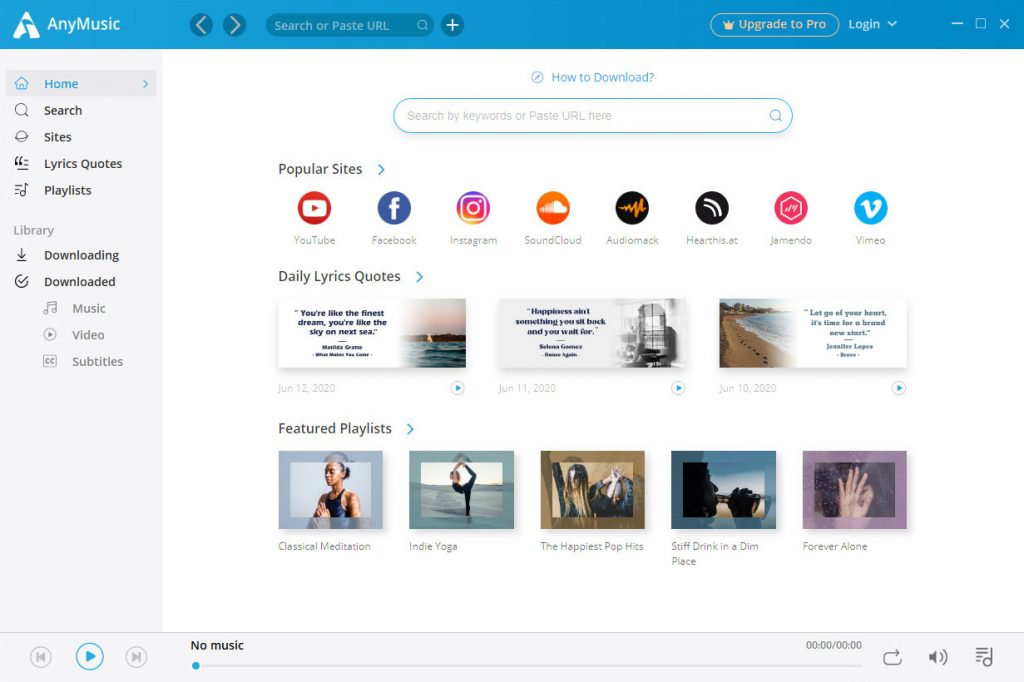Open the Classical Meditation playlist thumbnail
The image size is (1024, 682).
point(330,490)
